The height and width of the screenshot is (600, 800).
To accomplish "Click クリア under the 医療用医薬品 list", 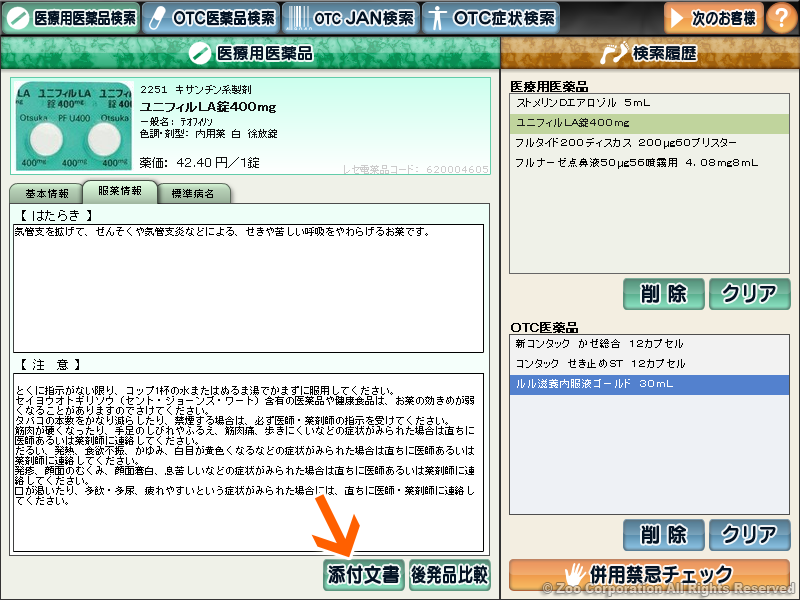I will pos(749,294).
